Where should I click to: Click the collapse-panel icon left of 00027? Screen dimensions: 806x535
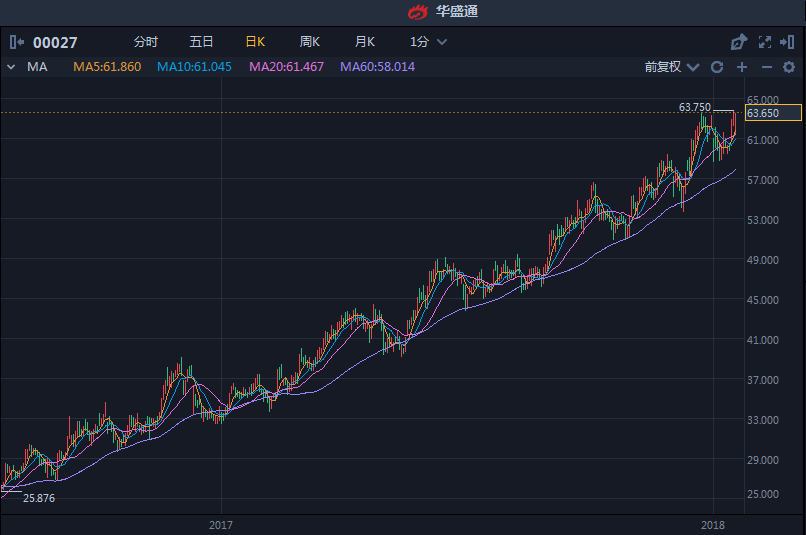pos(17,42)
